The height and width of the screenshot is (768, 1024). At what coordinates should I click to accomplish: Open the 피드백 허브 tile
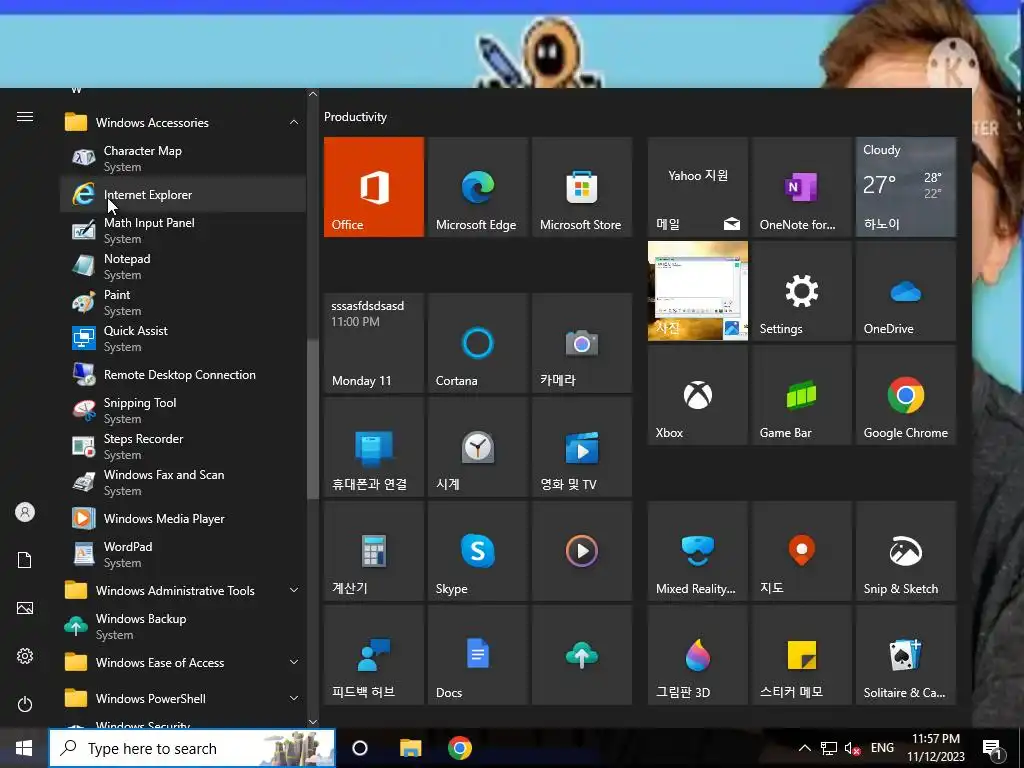click(374, 655)
